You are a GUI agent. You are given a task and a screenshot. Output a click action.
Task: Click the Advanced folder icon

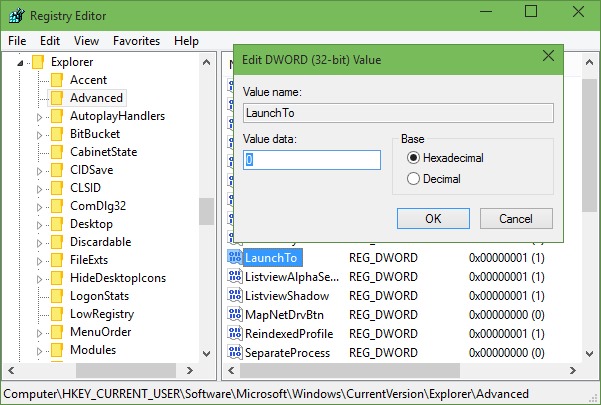pyautogui.click(x=57, y=98)
